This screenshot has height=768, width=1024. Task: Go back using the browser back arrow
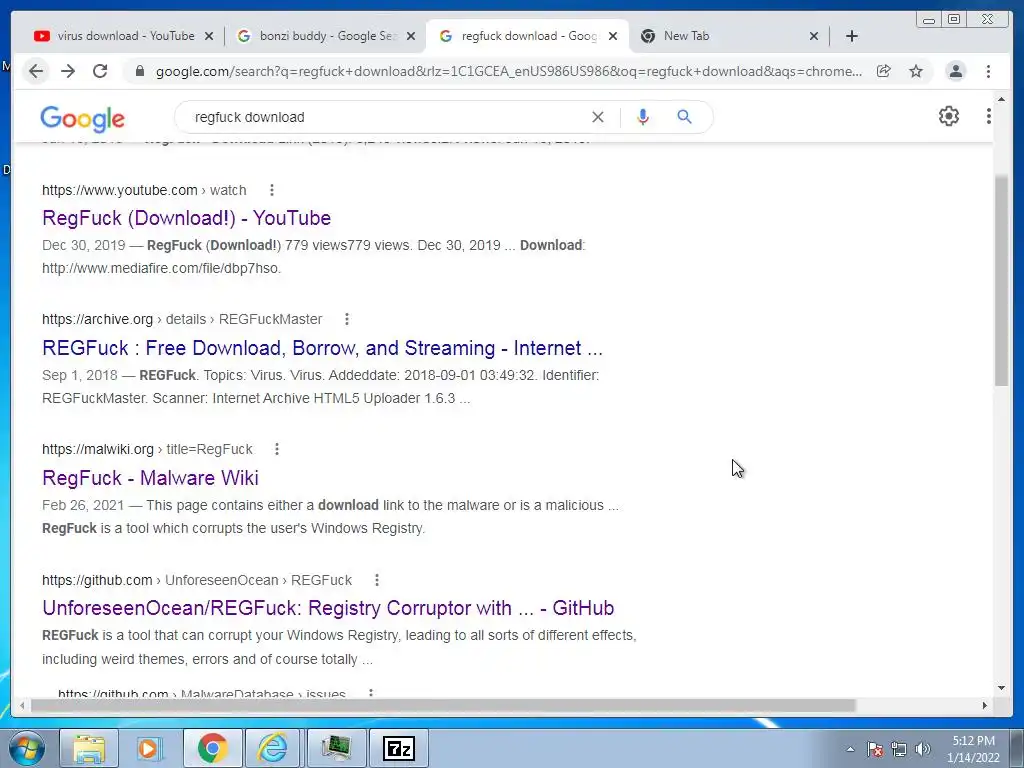(x=36, y=71)
